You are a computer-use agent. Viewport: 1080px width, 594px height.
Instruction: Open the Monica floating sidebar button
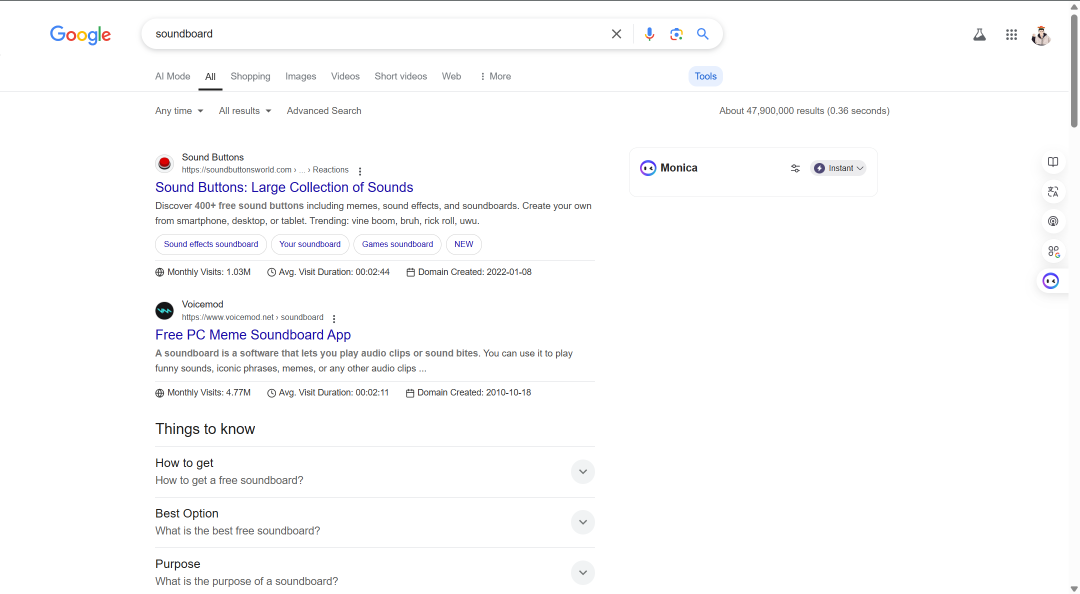pyautogui.click(x=1051, y=280)
